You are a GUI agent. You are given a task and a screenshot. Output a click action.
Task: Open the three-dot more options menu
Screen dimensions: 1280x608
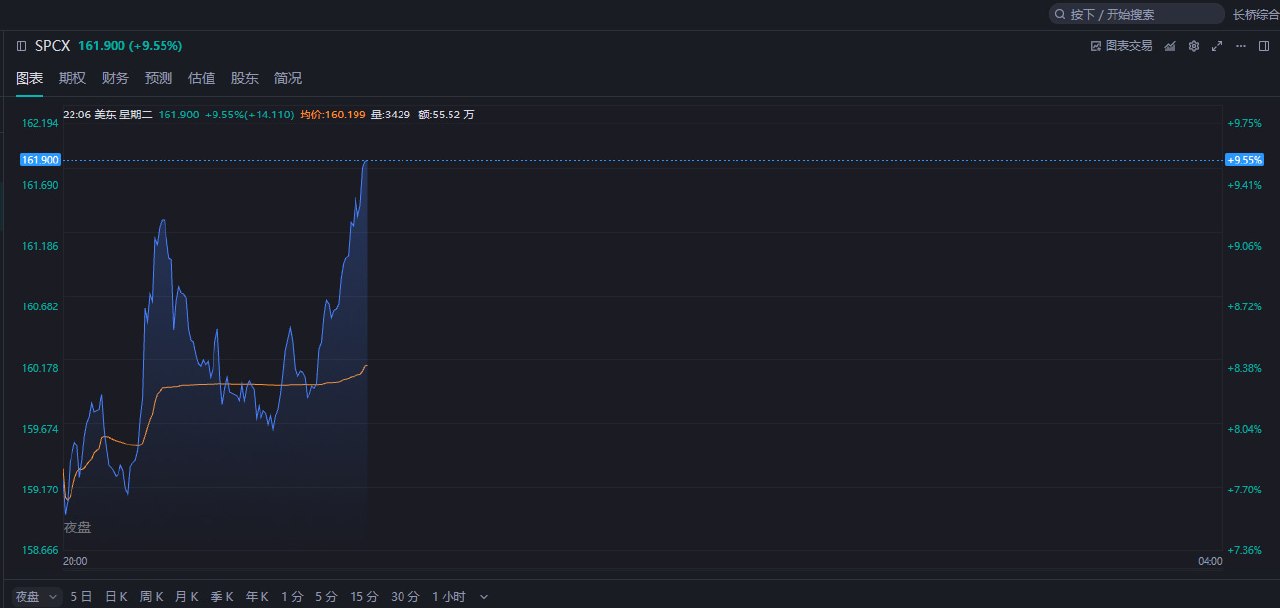point(1241,46)
